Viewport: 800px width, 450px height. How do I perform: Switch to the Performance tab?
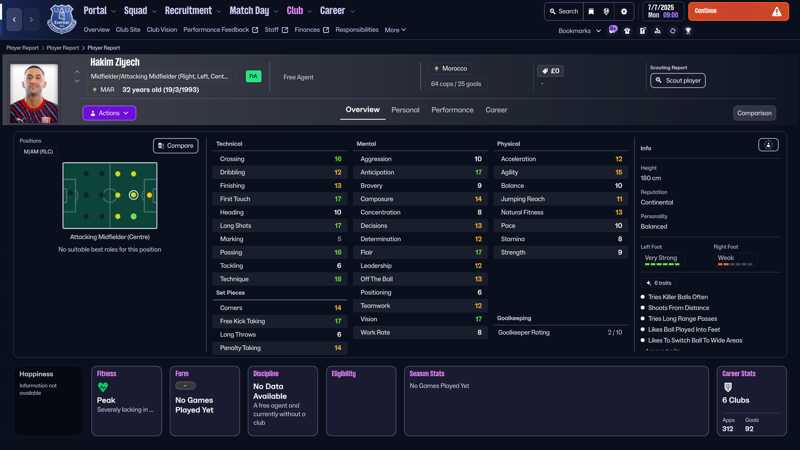452,110
